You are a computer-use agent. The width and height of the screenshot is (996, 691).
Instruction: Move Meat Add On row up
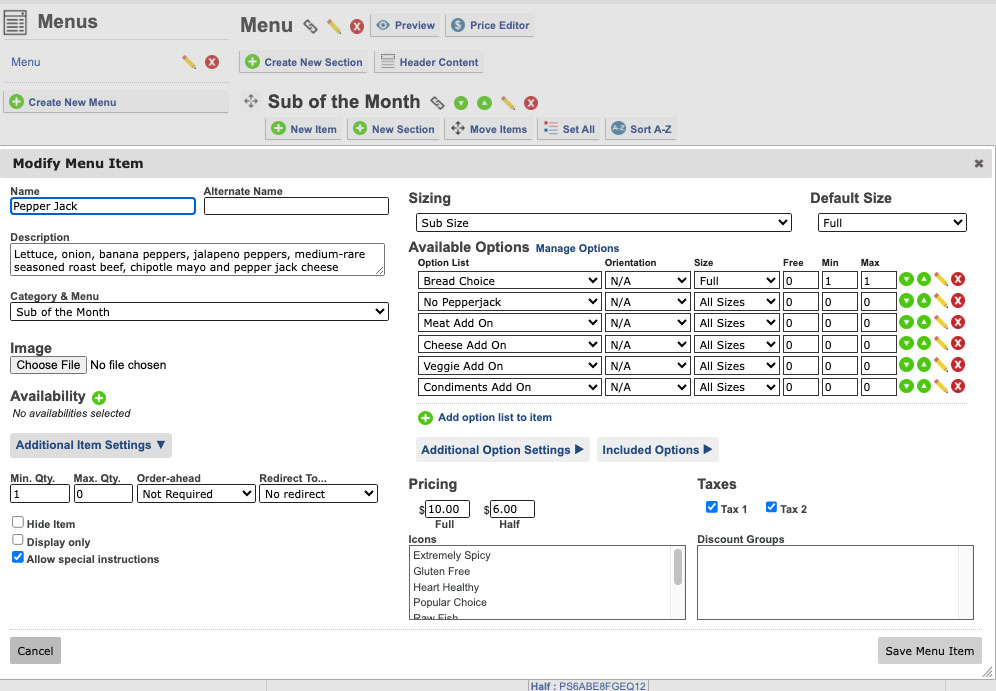[x=924, y=322]
